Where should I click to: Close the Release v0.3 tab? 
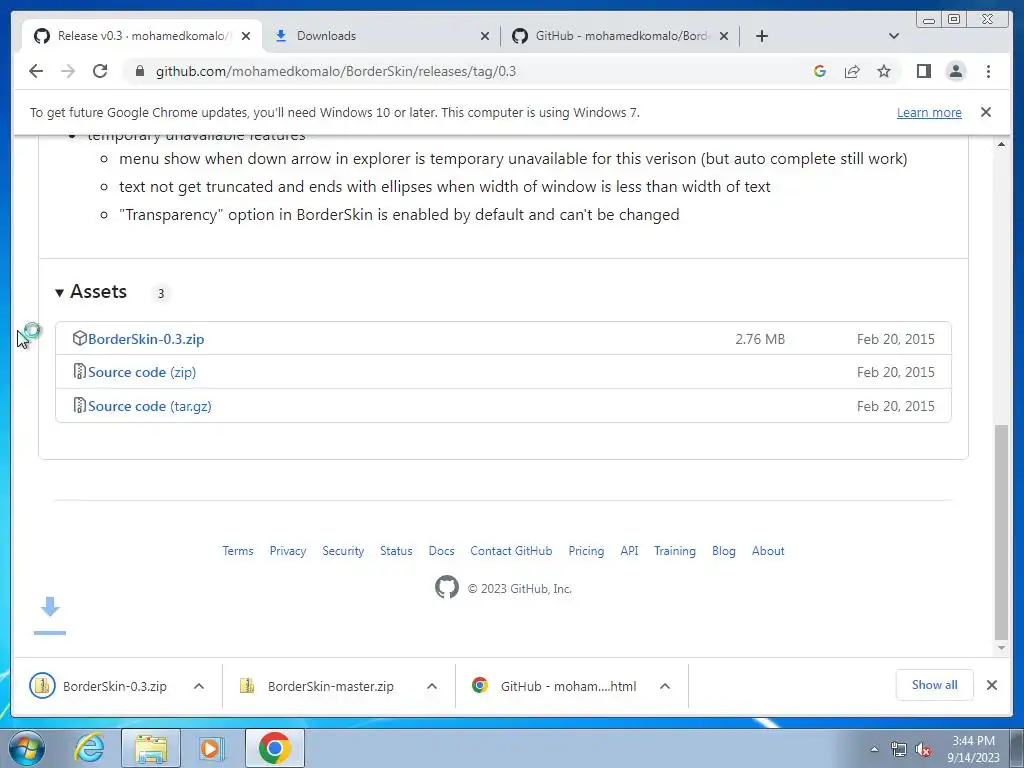point(246,36)
